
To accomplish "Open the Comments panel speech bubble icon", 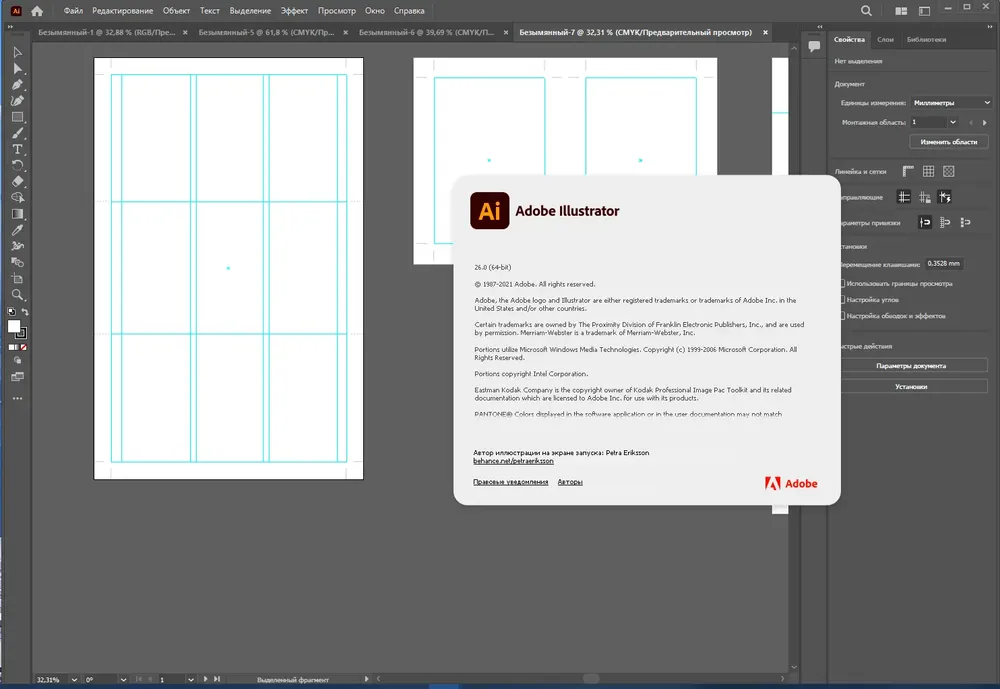I will click(x=814, y=47).
